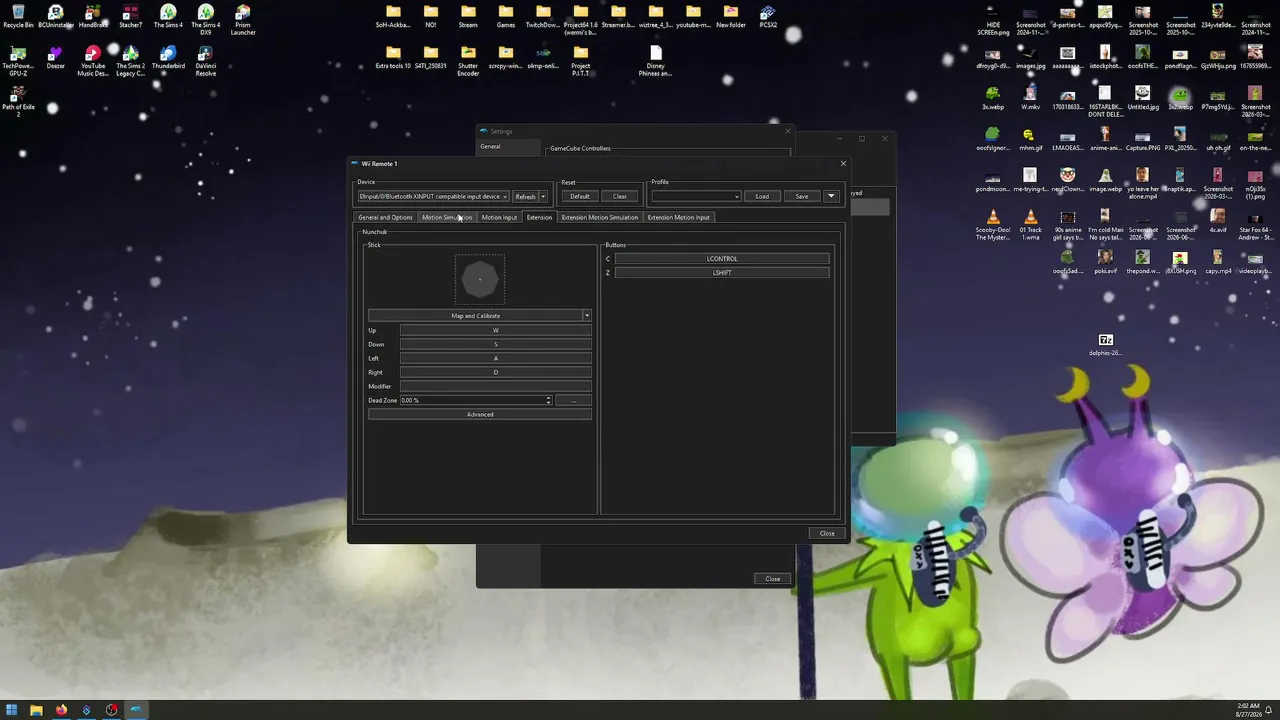The image size is (1280, 720).
Task: Open the Windows Start menu
Action: point(12,710)
